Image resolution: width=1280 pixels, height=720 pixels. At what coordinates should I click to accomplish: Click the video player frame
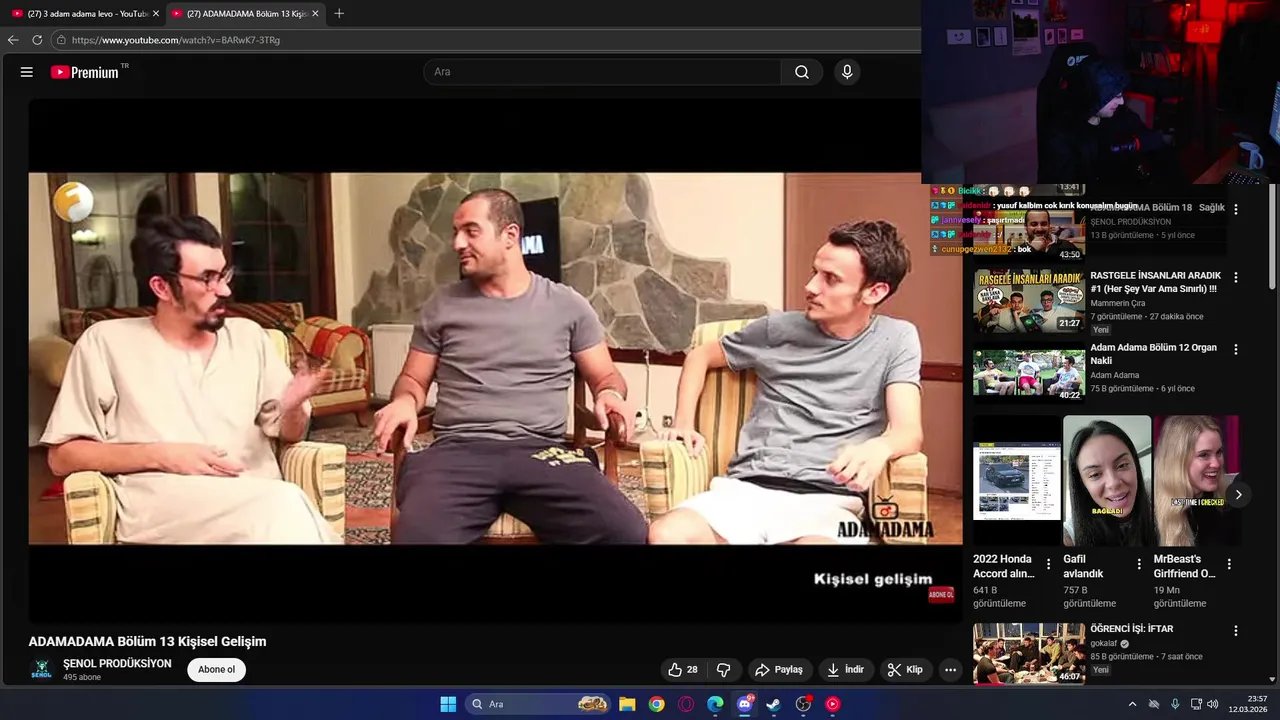coord(495,360)
